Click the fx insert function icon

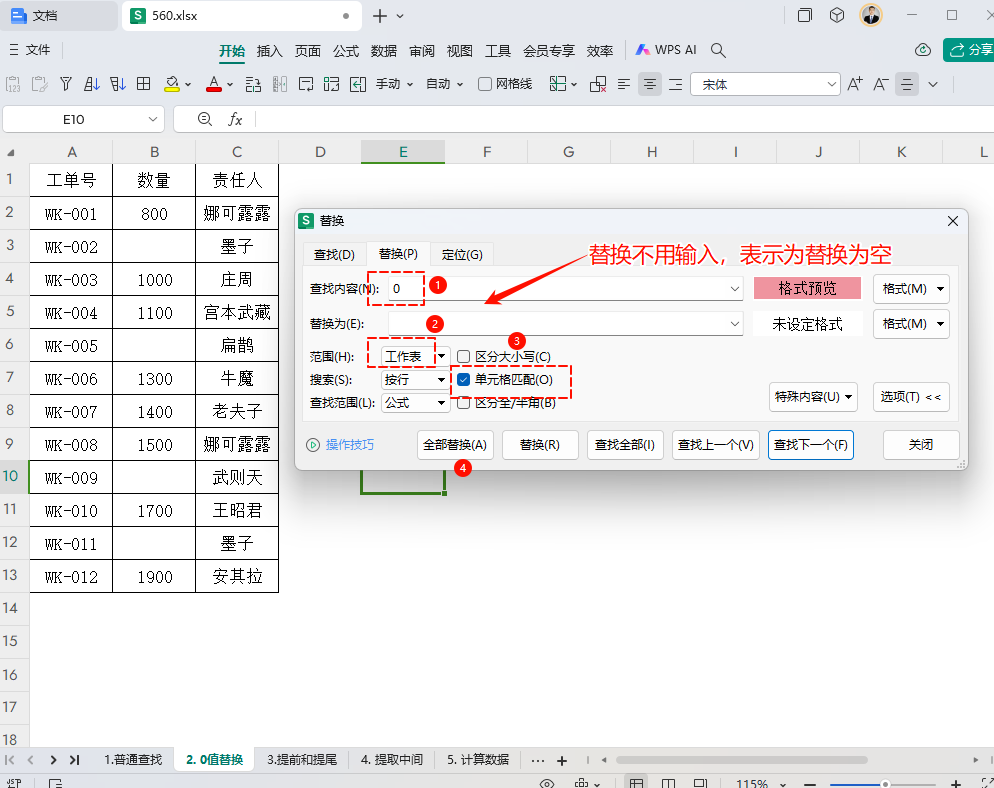point(235,119)
